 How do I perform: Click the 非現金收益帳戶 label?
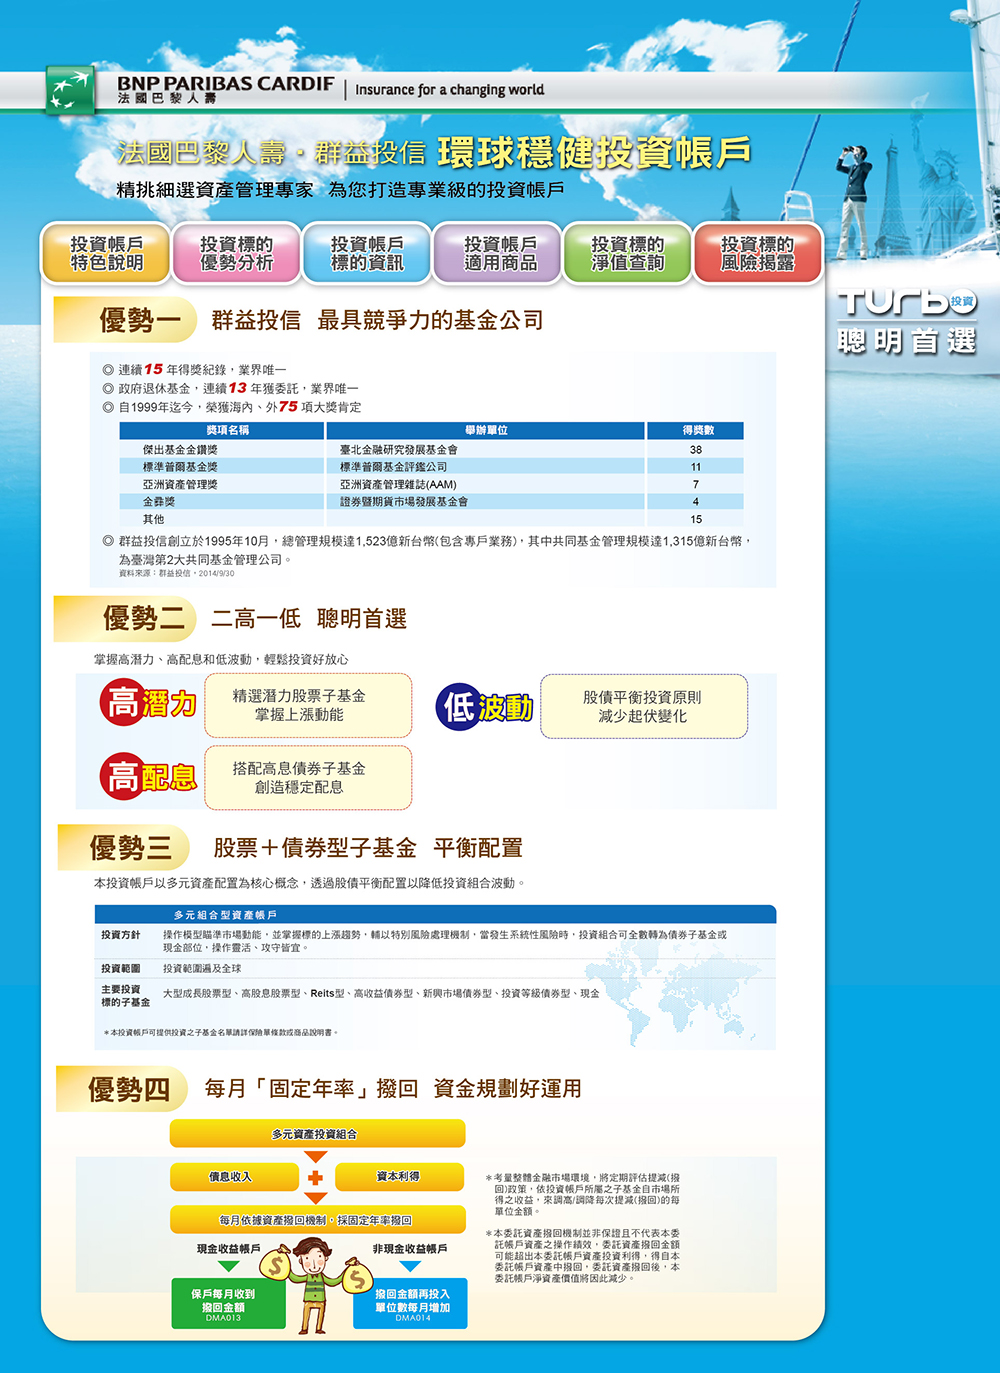tap(410, 1249)
